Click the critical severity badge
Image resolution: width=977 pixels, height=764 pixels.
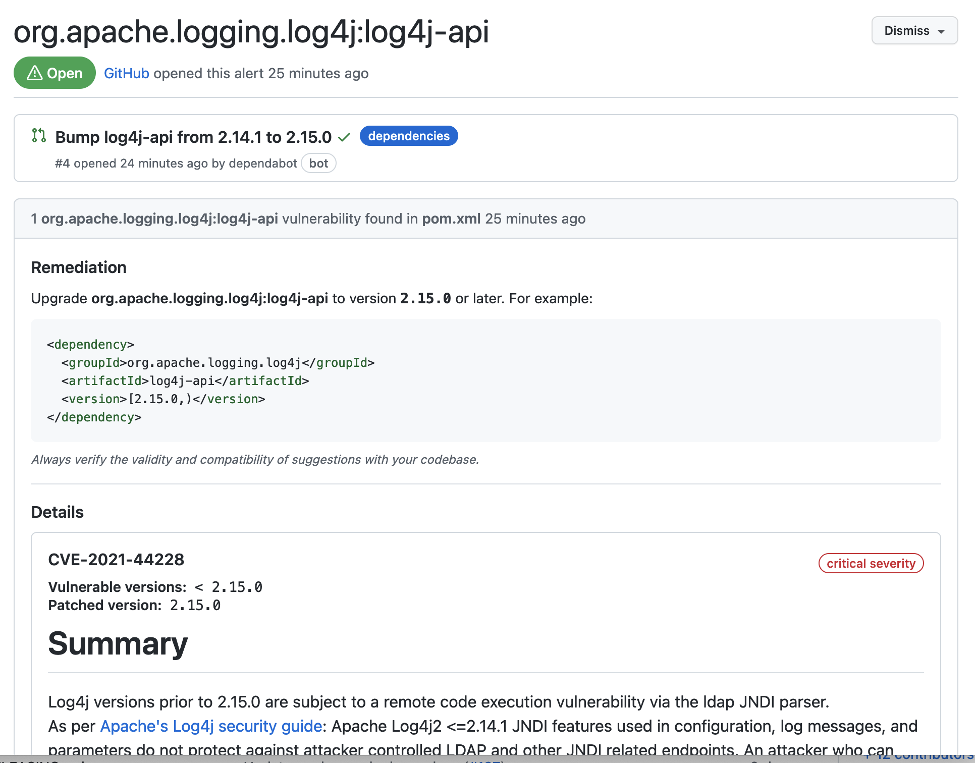(x=870, y=563)
